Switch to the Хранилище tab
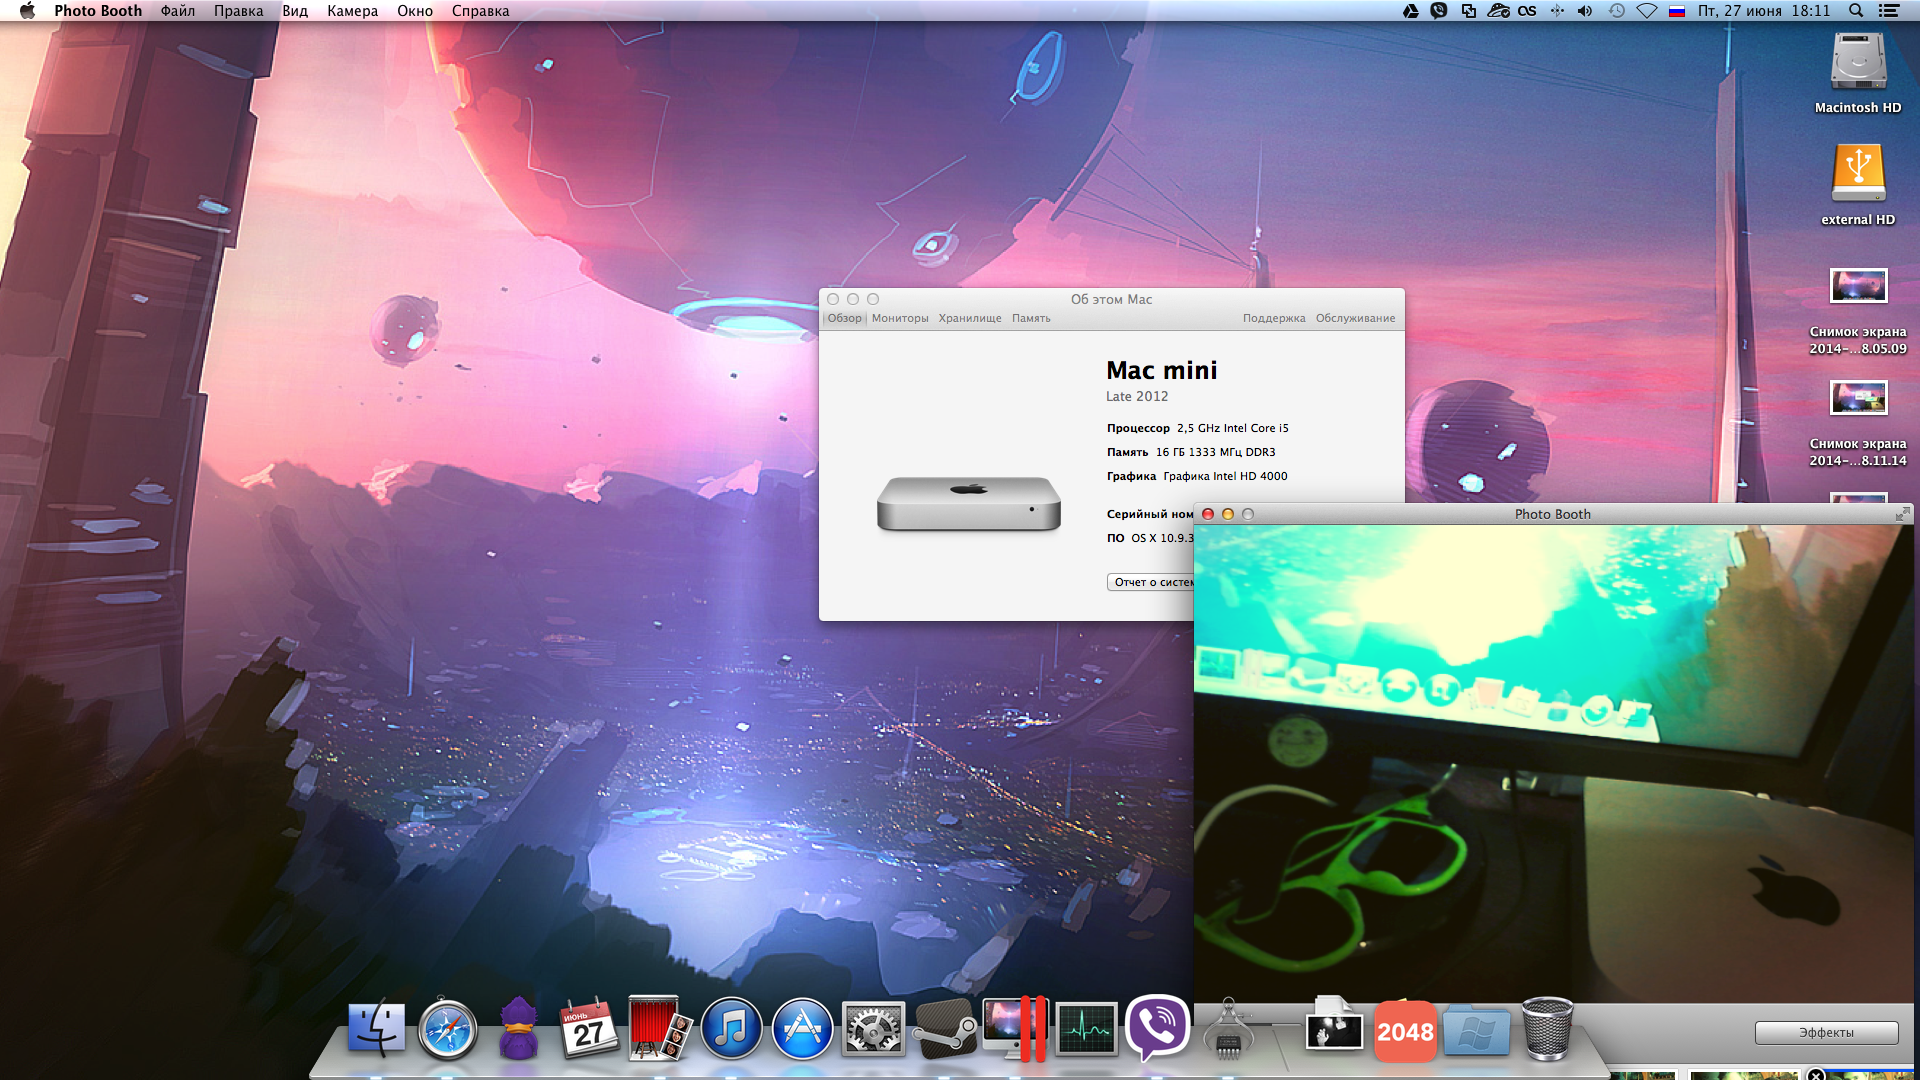The image size is (1920, 1080). (969, 318)
